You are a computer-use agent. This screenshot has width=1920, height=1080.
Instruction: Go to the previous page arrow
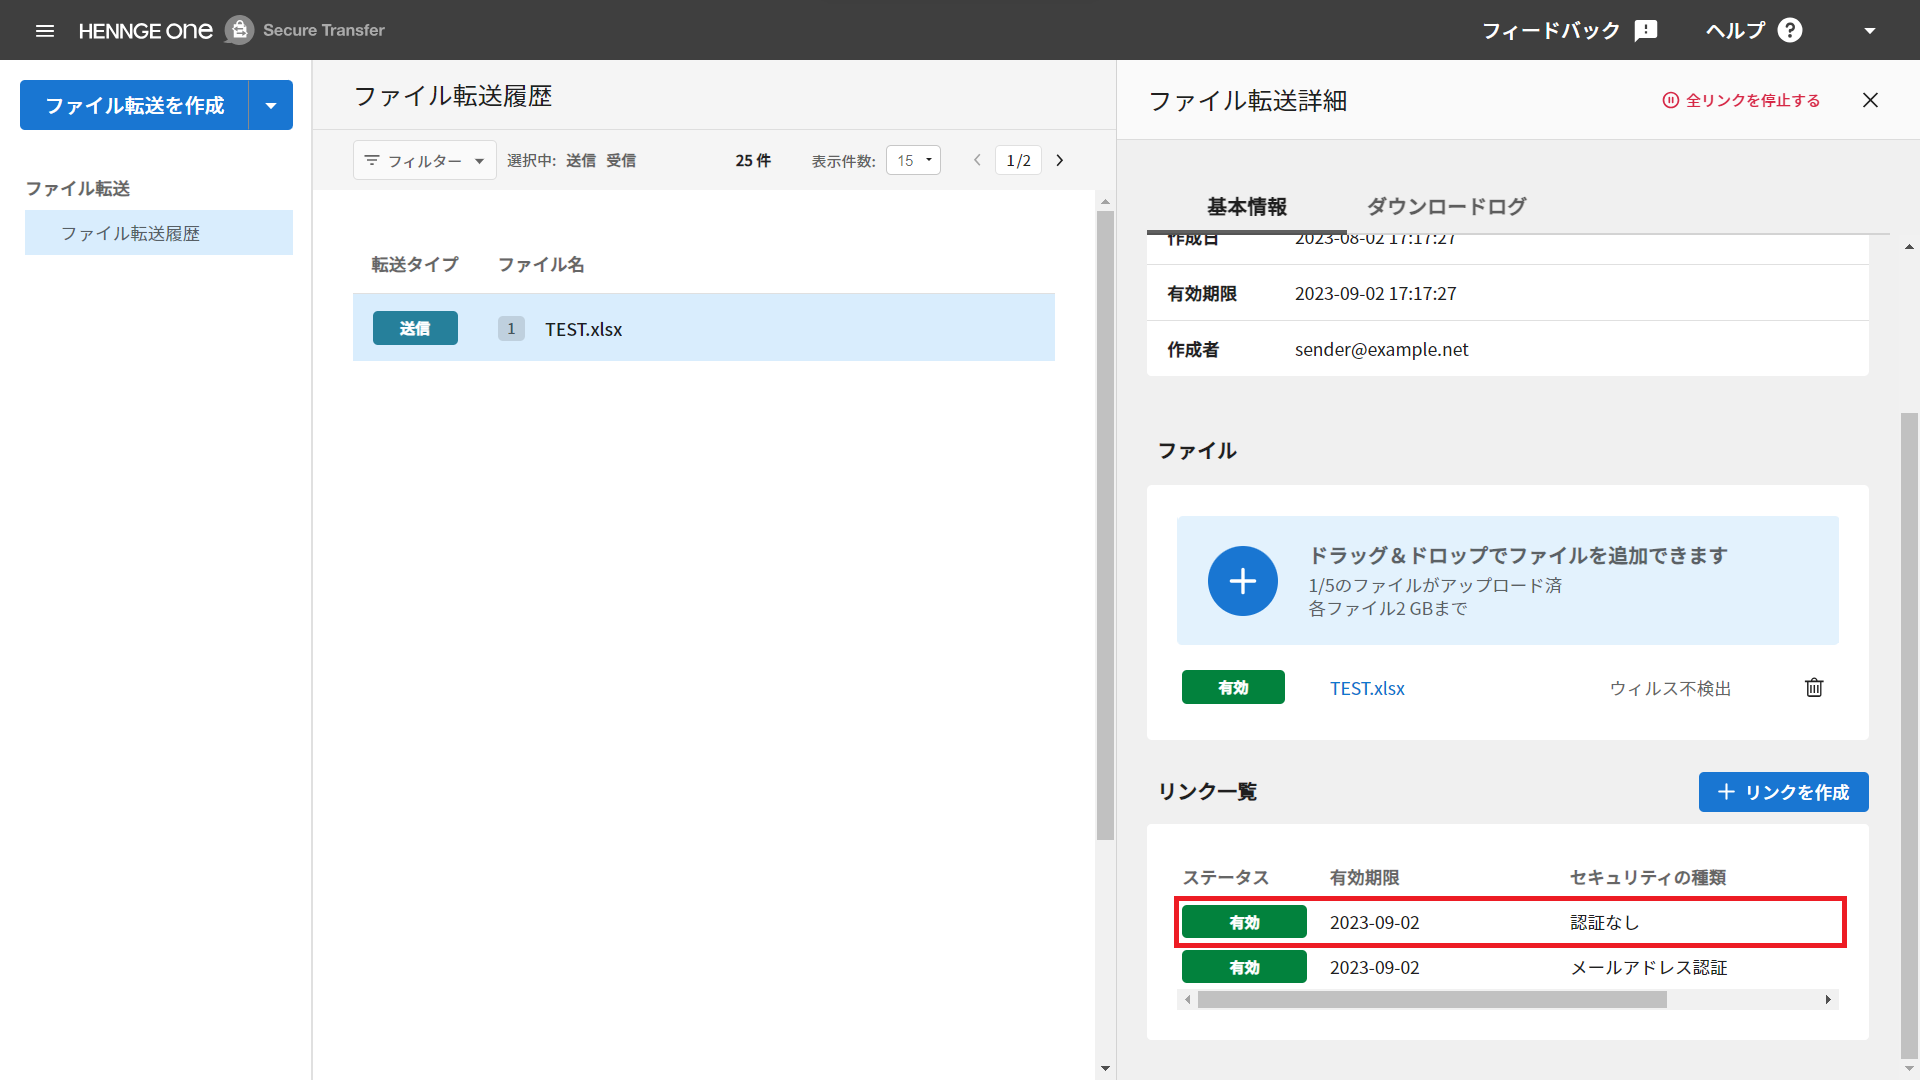[x=977, y=160]
